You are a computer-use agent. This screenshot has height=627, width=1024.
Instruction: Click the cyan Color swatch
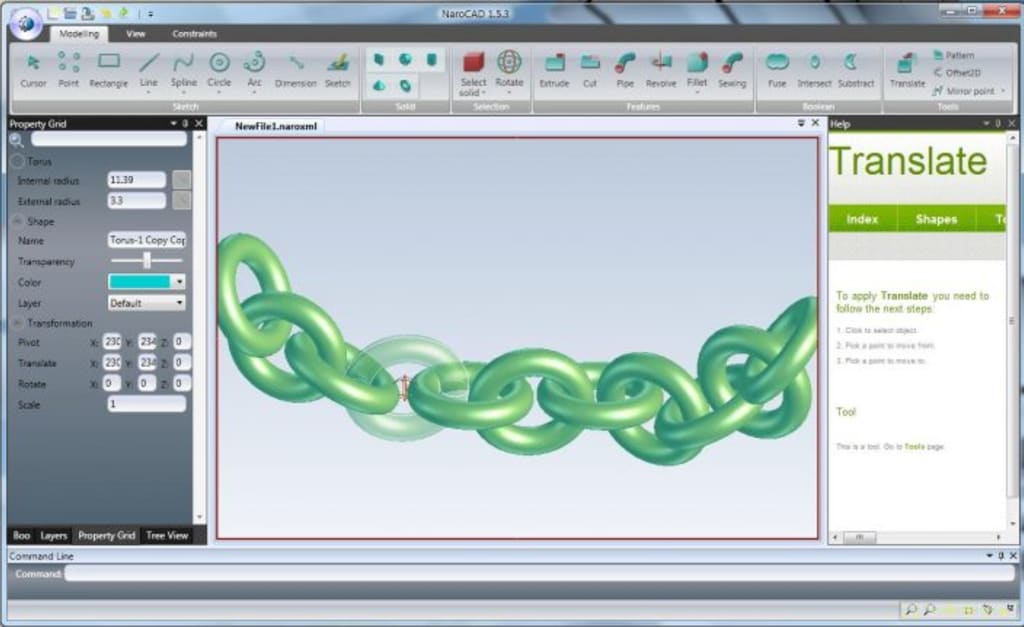[x=140, y=281]
